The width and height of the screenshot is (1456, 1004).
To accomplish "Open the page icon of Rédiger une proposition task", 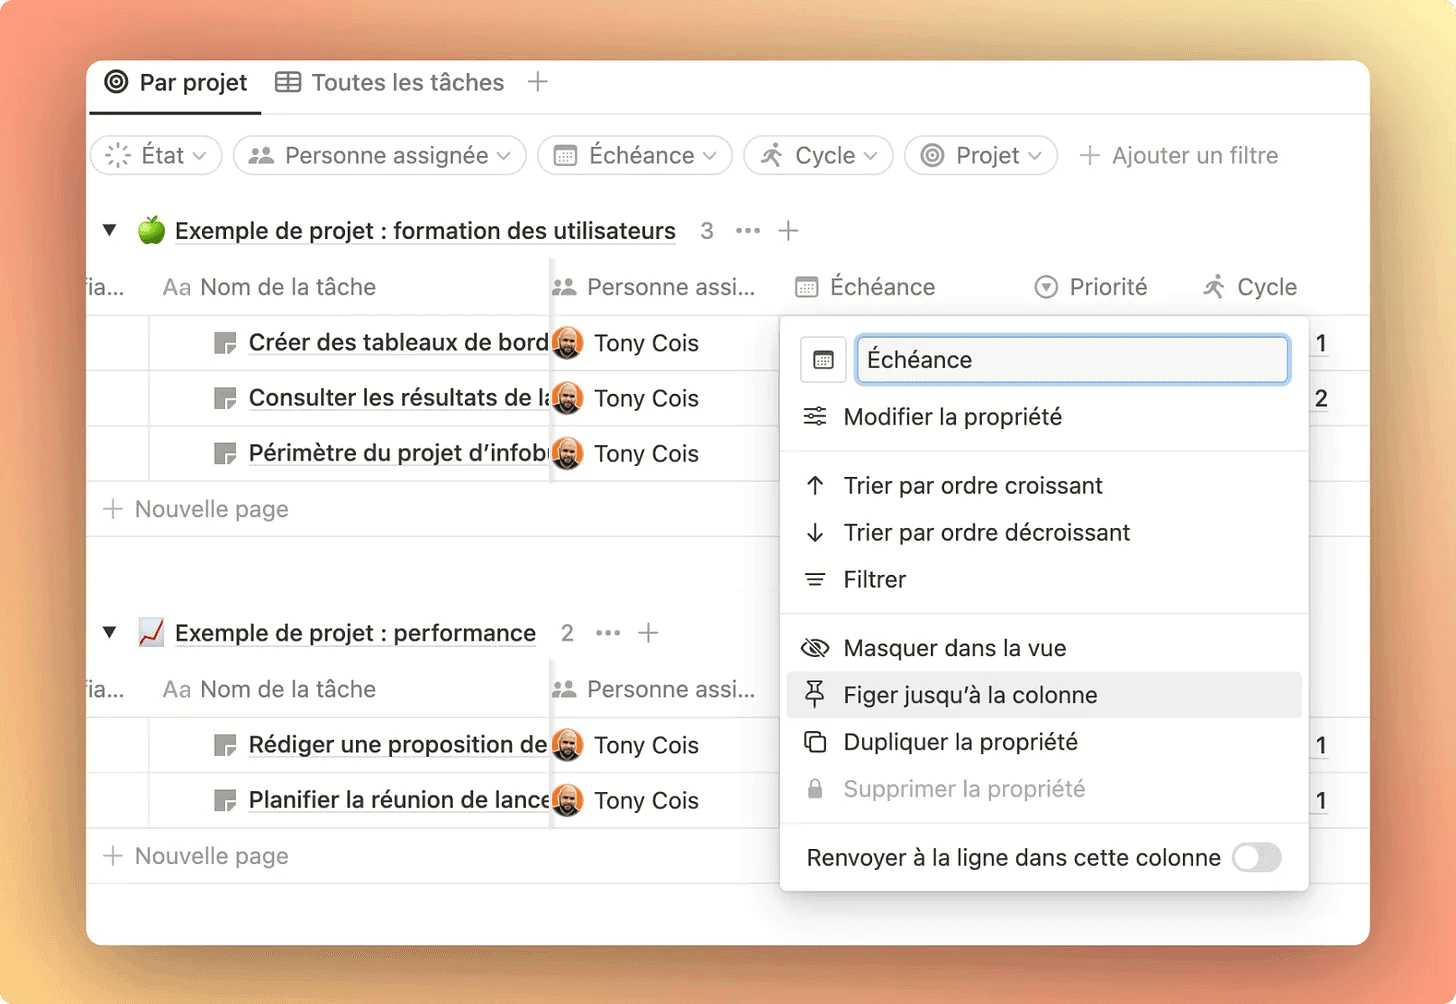I will (225, 746).
